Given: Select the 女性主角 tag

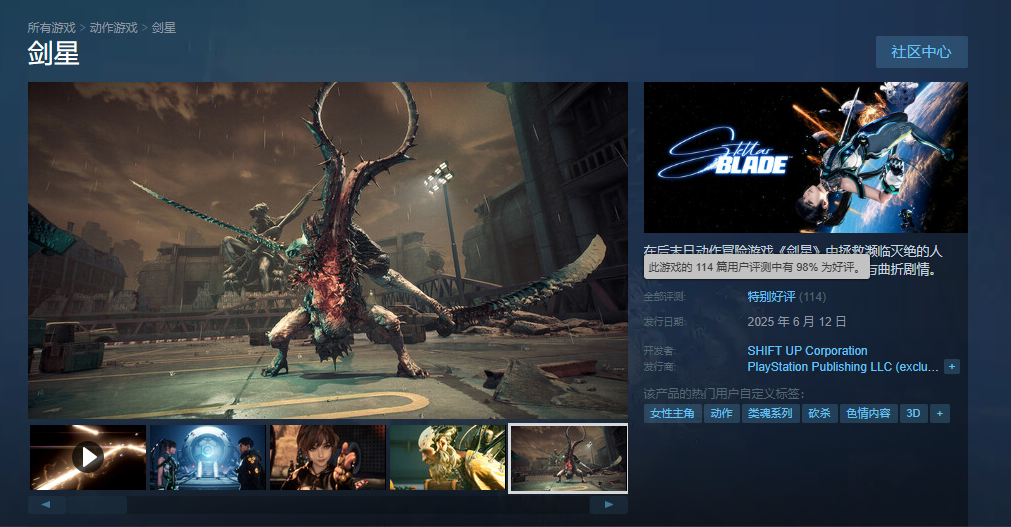Looking at the screenshot, I should pos(672,413).
